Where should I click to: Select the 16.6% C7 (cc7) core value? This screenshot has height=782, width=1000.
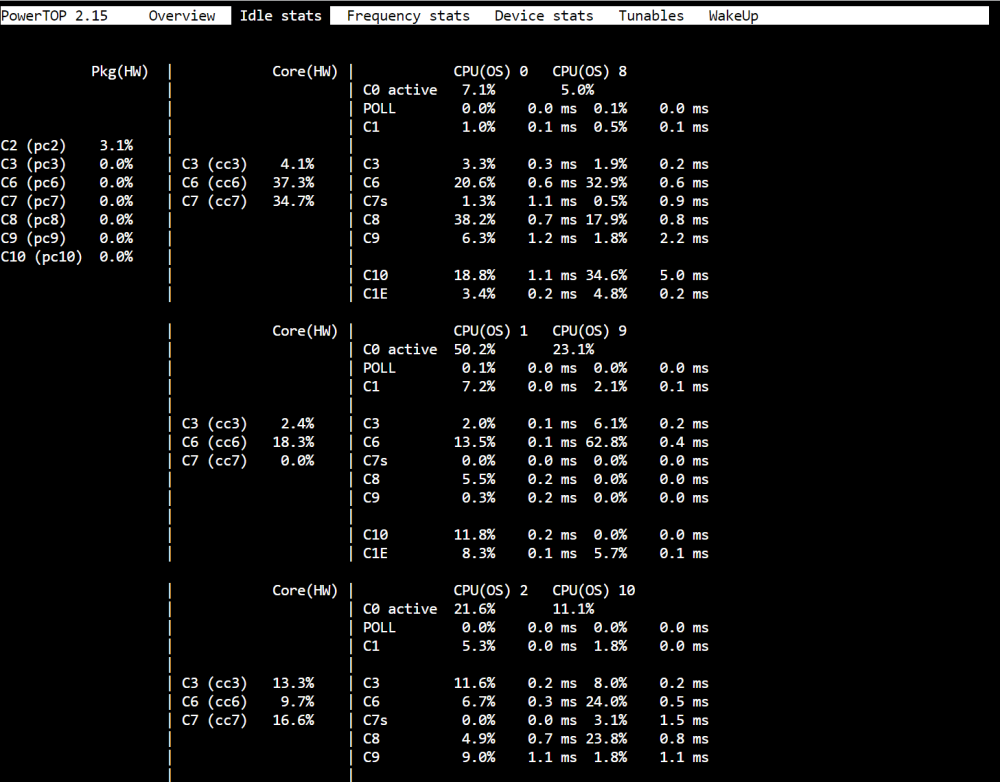(293, 720)
